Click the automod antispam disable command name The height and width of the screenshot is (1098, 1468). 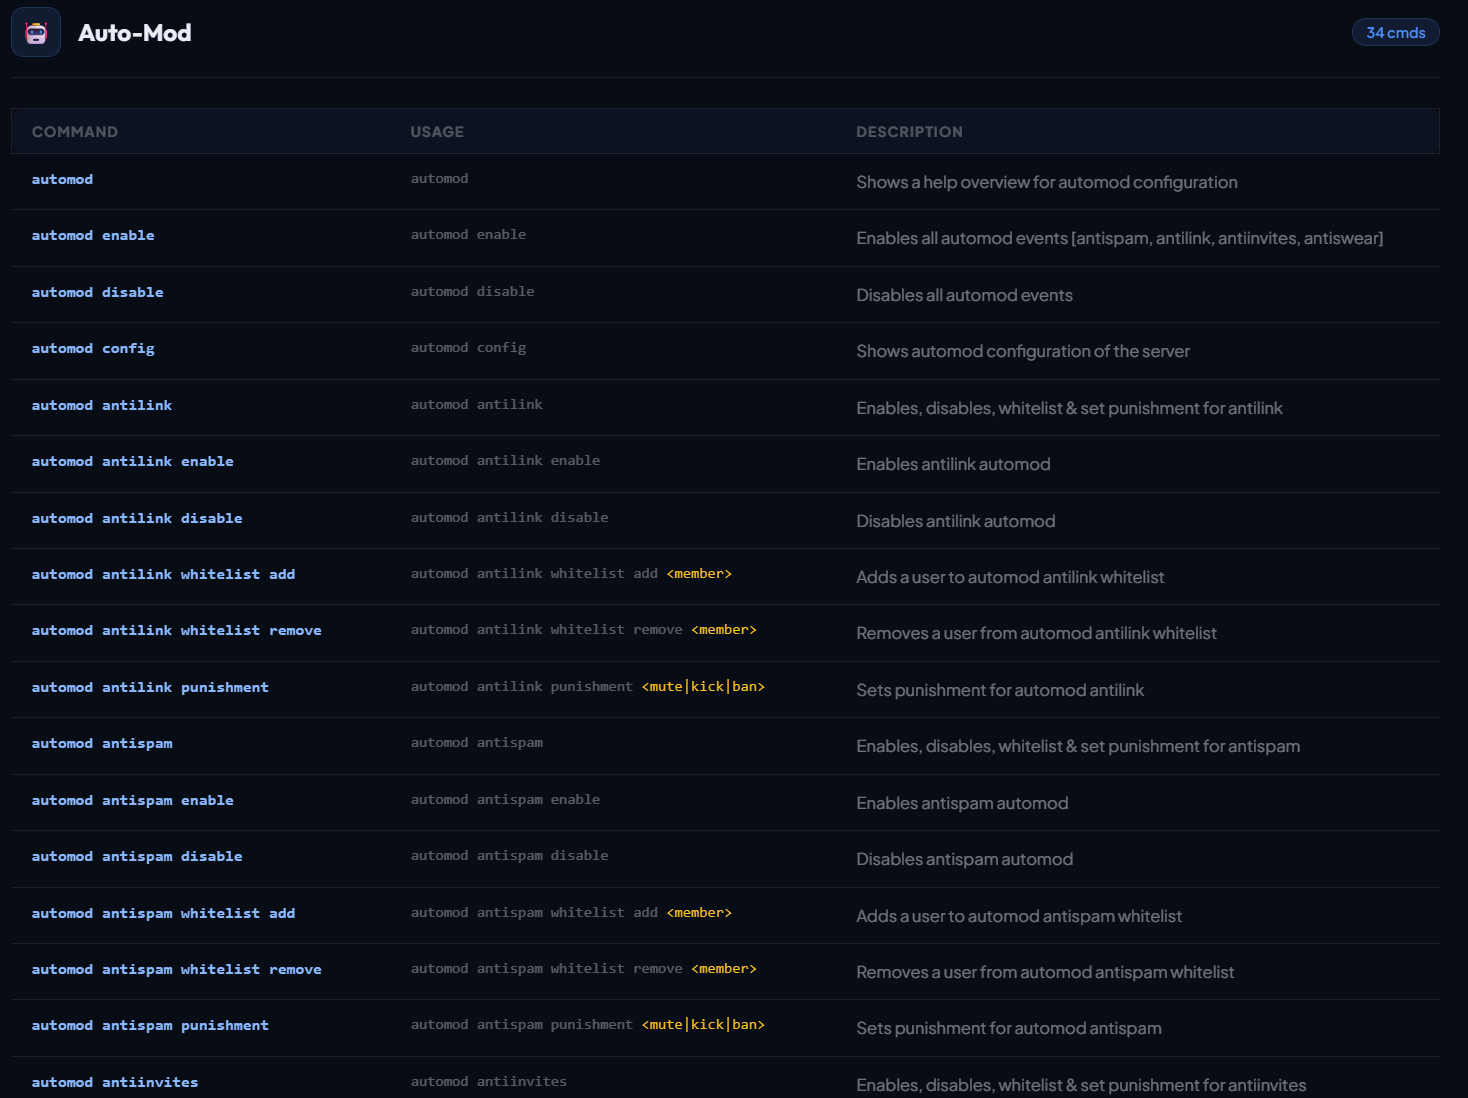point(137,856)
